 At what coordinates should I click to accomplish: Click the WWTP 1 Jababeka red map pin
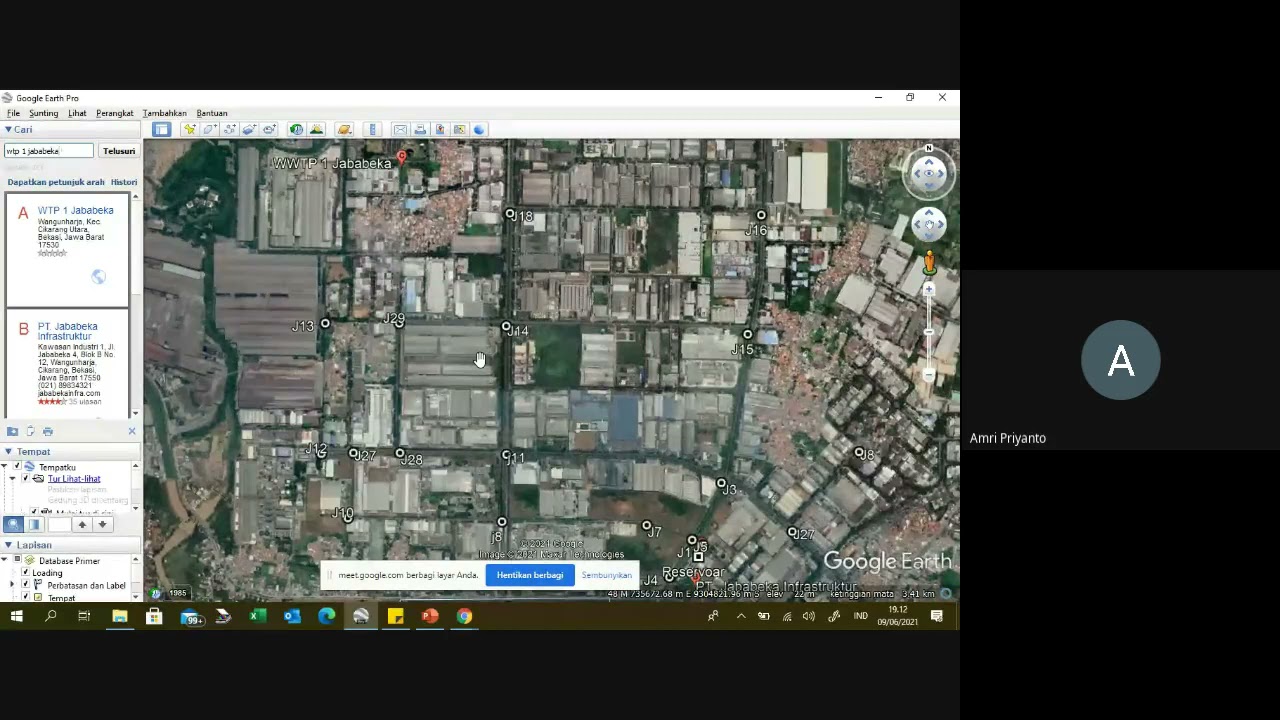402,158
